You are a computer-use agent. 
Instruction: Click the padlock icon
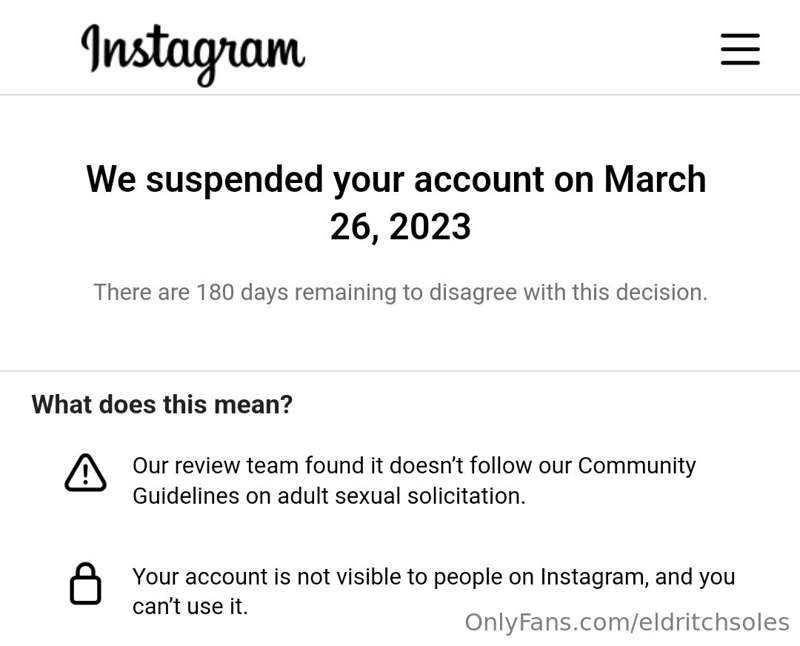tap(85, 584)
